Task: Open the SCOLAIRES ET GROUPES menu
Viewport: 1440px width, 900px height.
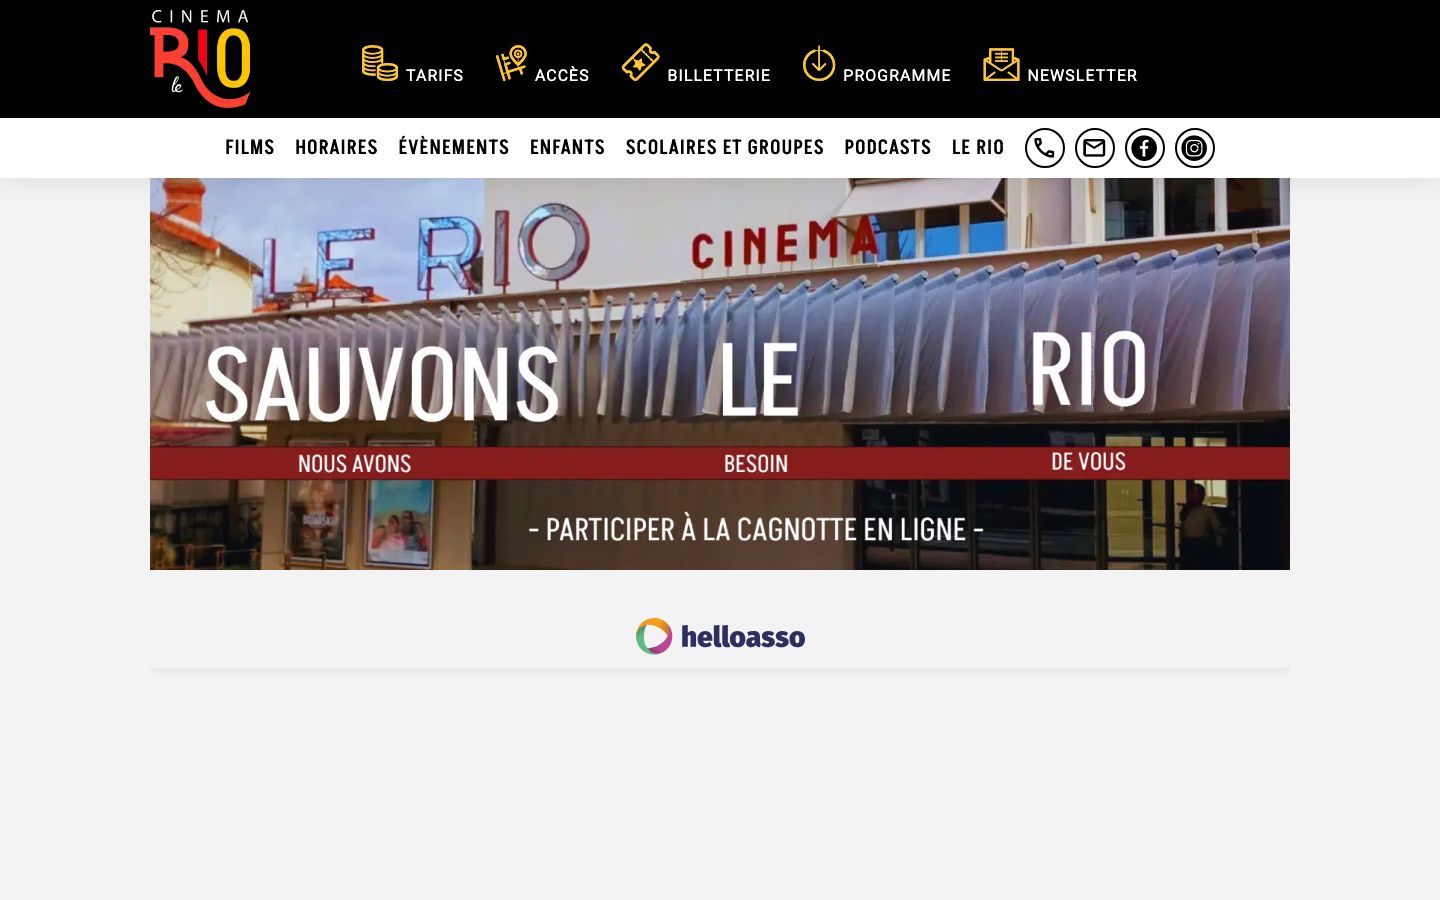Action: [725, 147]
